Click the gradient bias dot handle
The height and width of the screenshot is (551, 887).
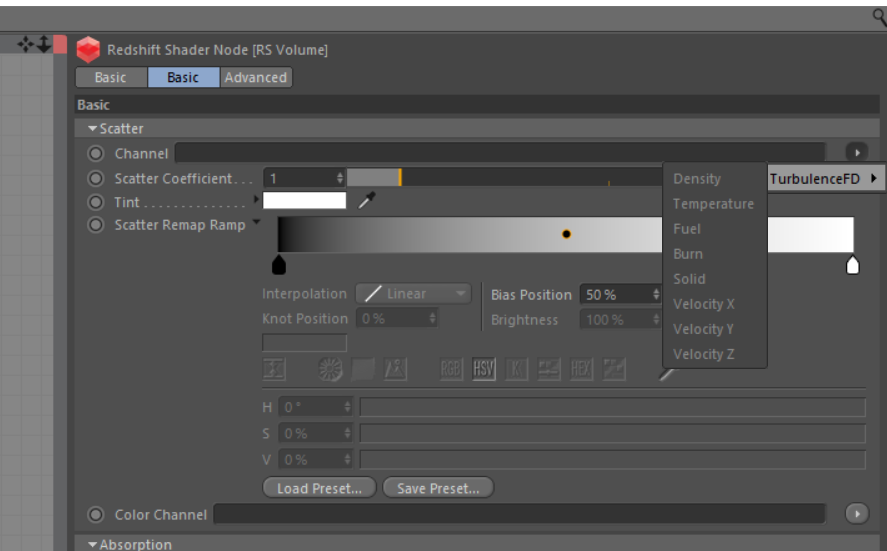coord(566,234)
